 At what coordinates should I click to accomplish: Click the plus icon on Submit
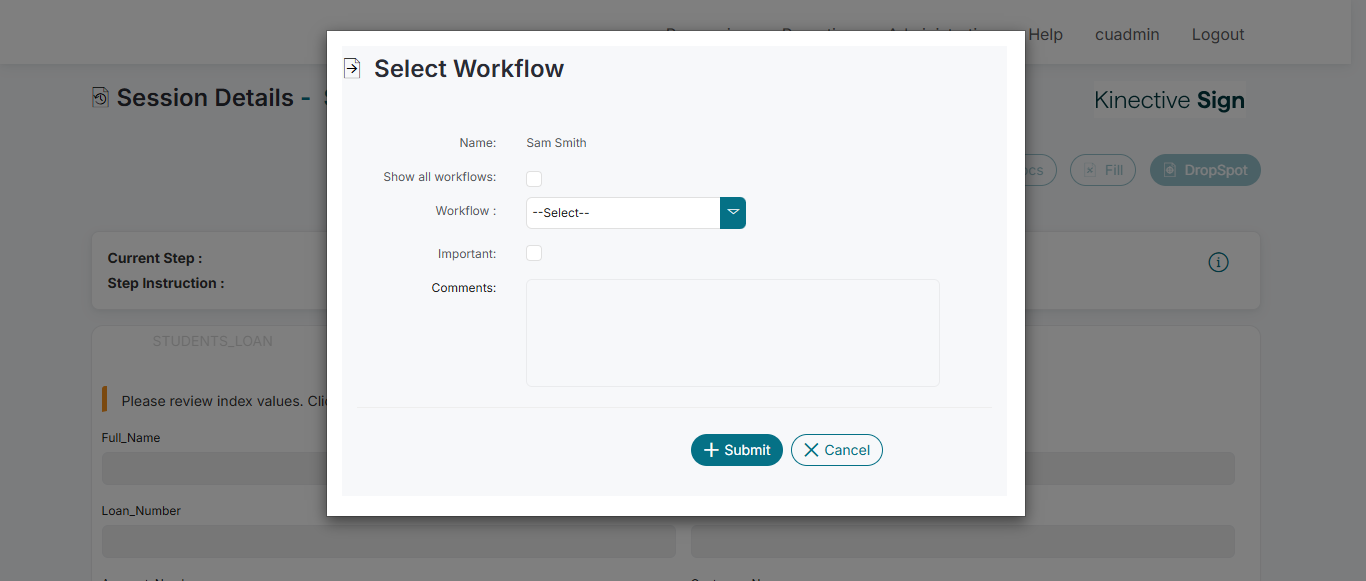point(711,450)
